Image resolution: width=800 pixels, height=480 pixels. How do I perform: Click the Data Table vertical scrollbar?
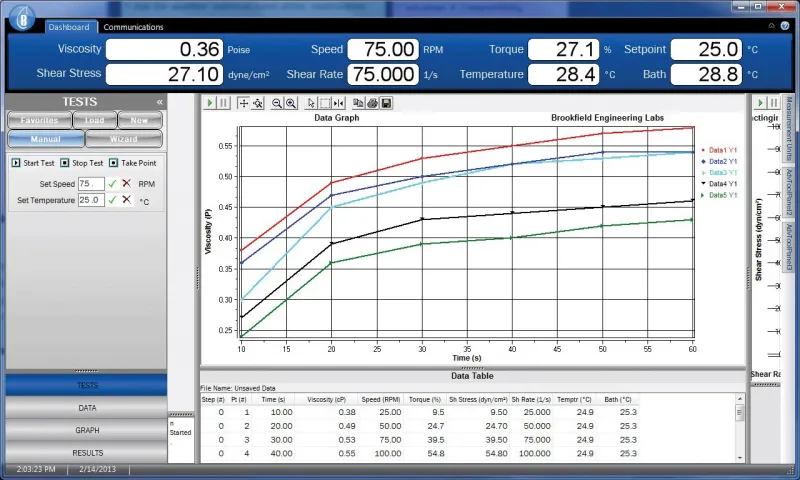click(740, 431)
